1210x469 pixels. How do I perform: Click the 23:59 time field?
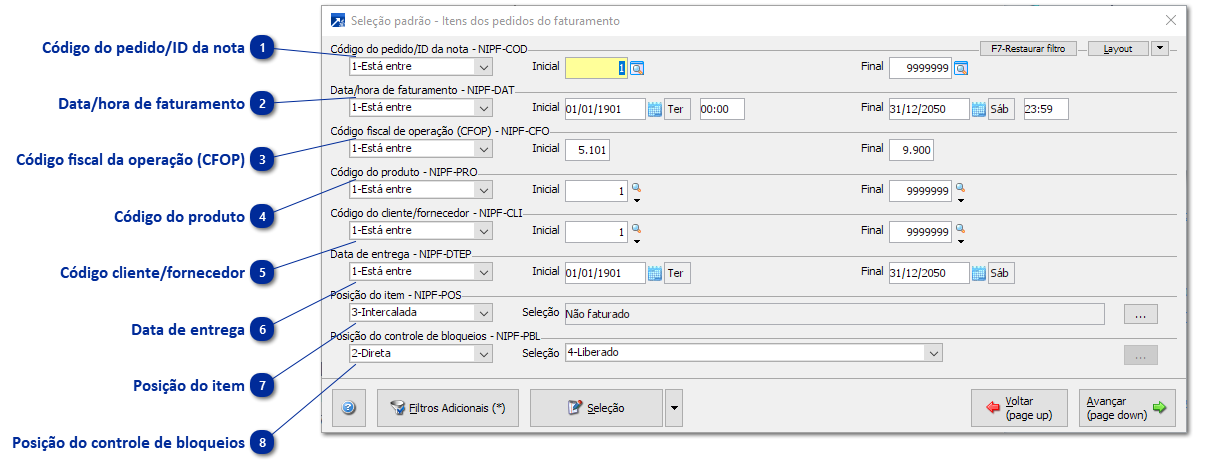click(1046, 108)
